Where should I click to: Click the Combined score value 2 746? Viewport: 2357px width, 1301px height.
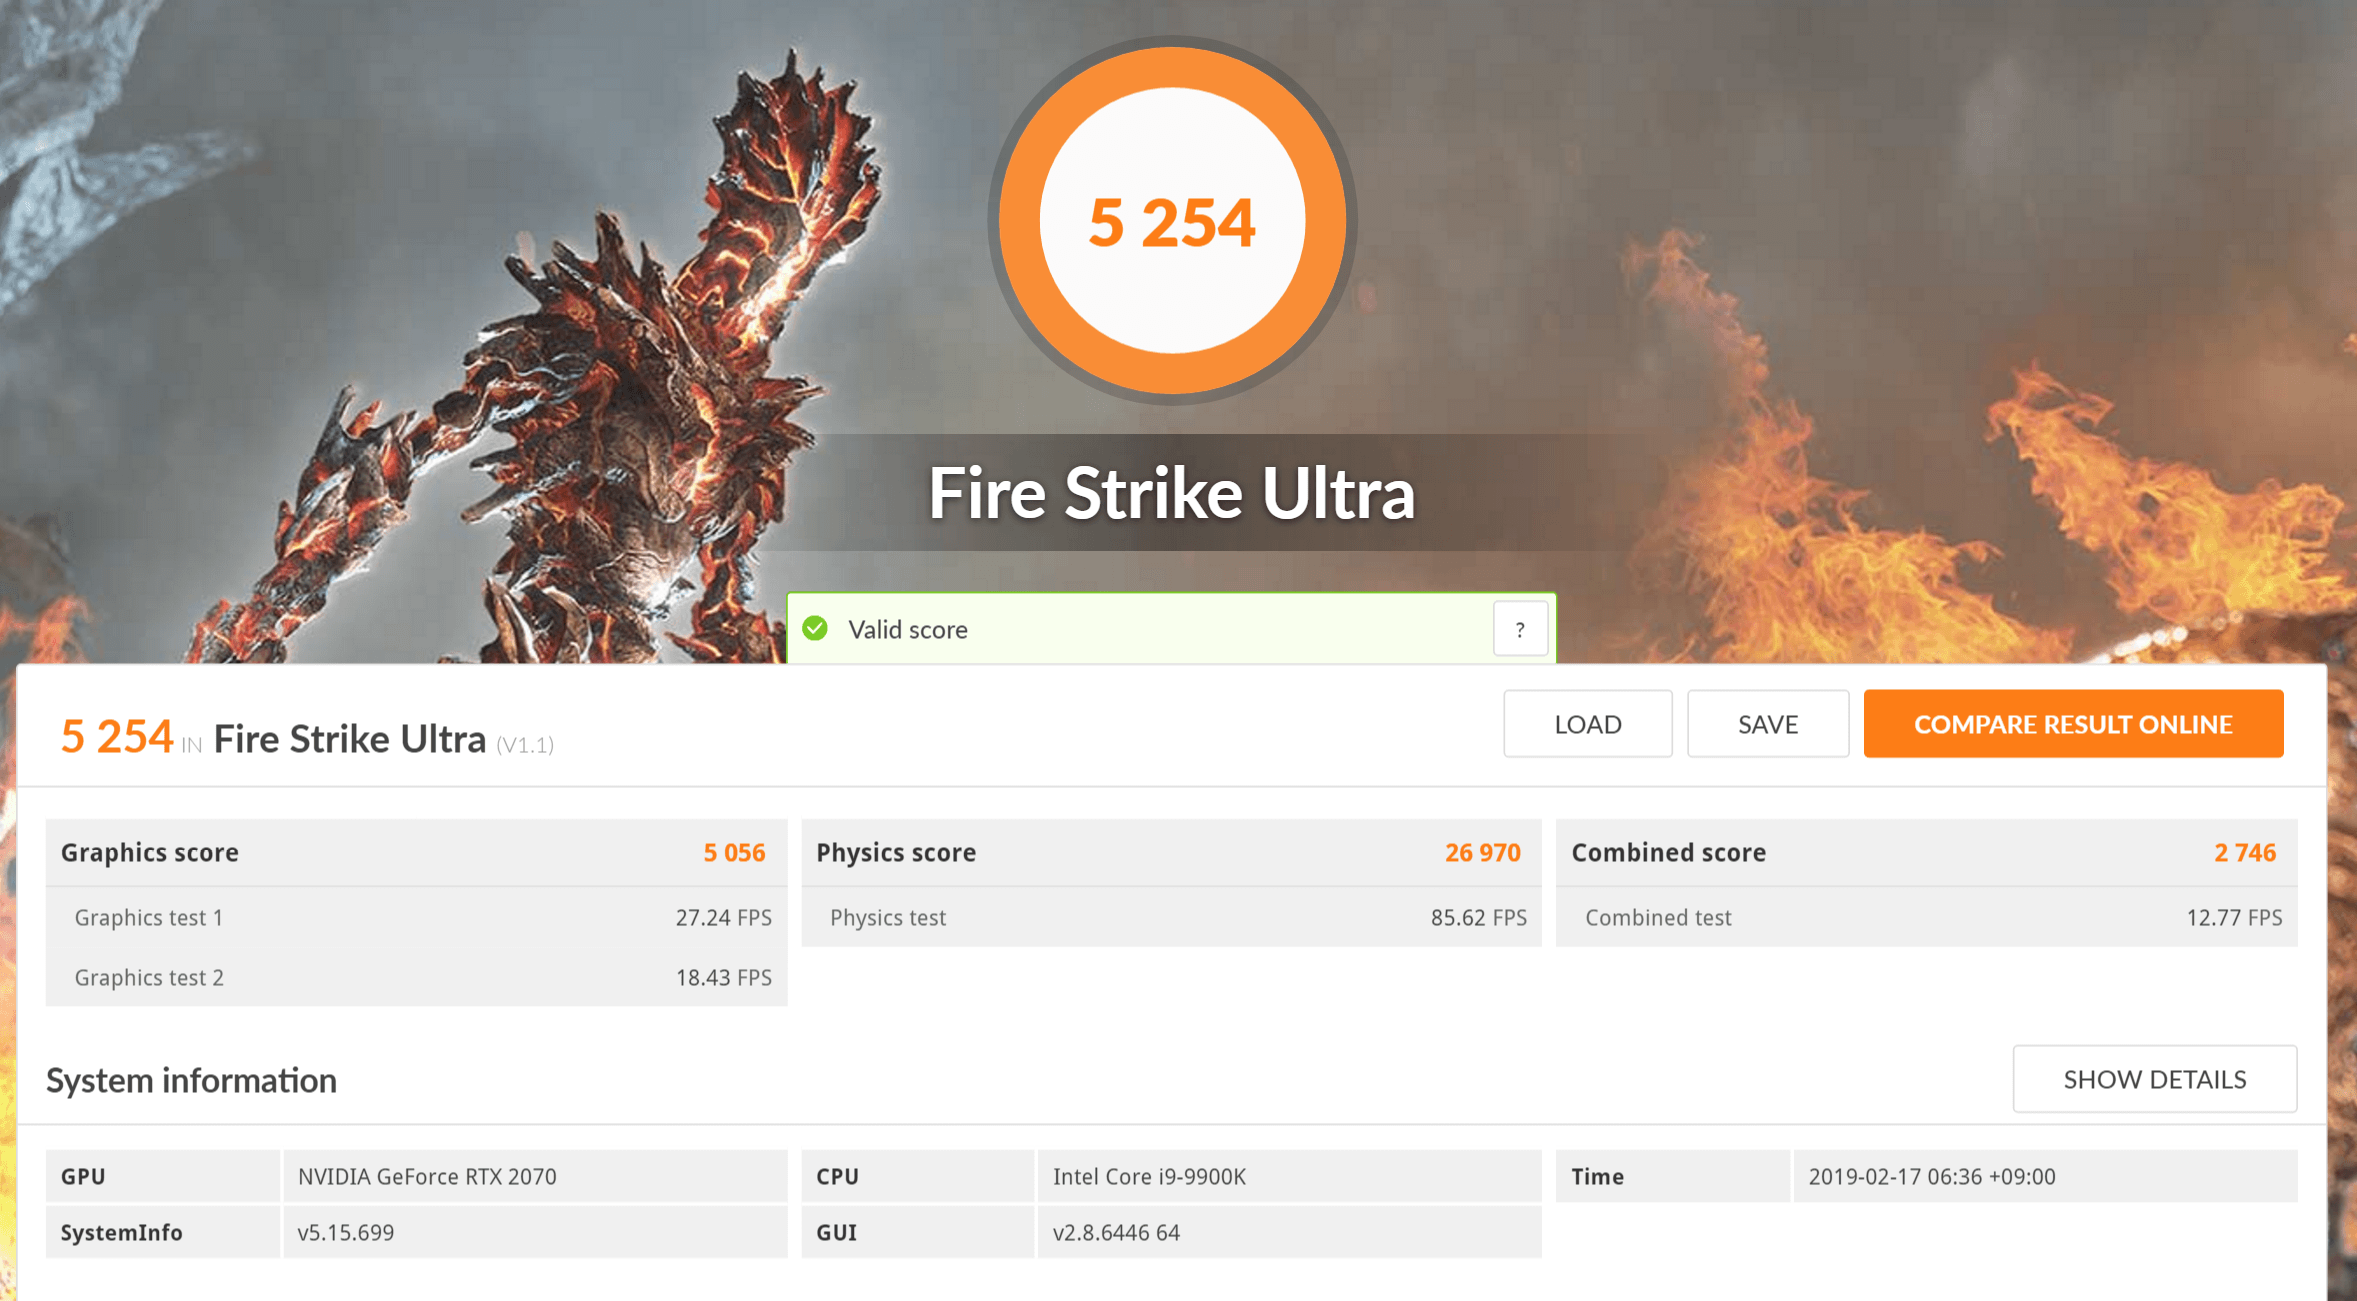pos(2245,852)
